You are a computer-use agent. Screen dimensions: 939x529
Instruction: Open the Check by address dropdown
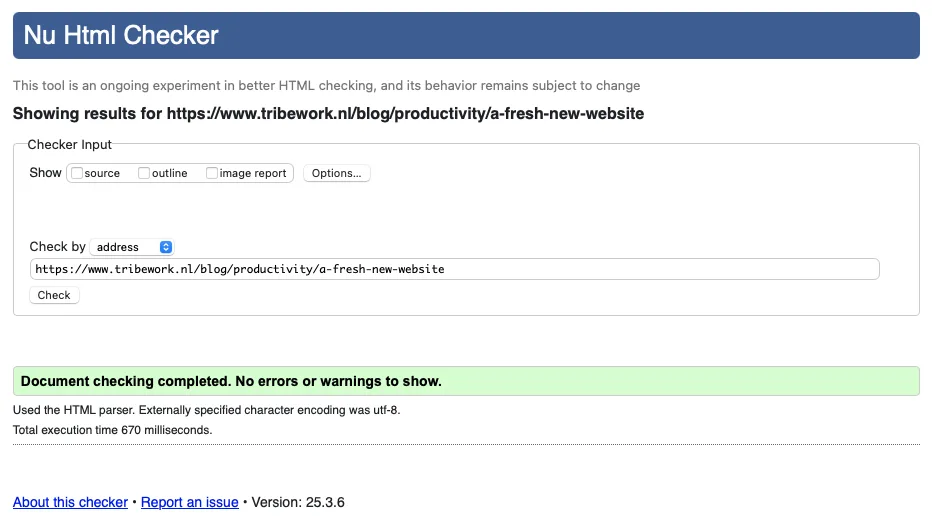click(132, 247)
